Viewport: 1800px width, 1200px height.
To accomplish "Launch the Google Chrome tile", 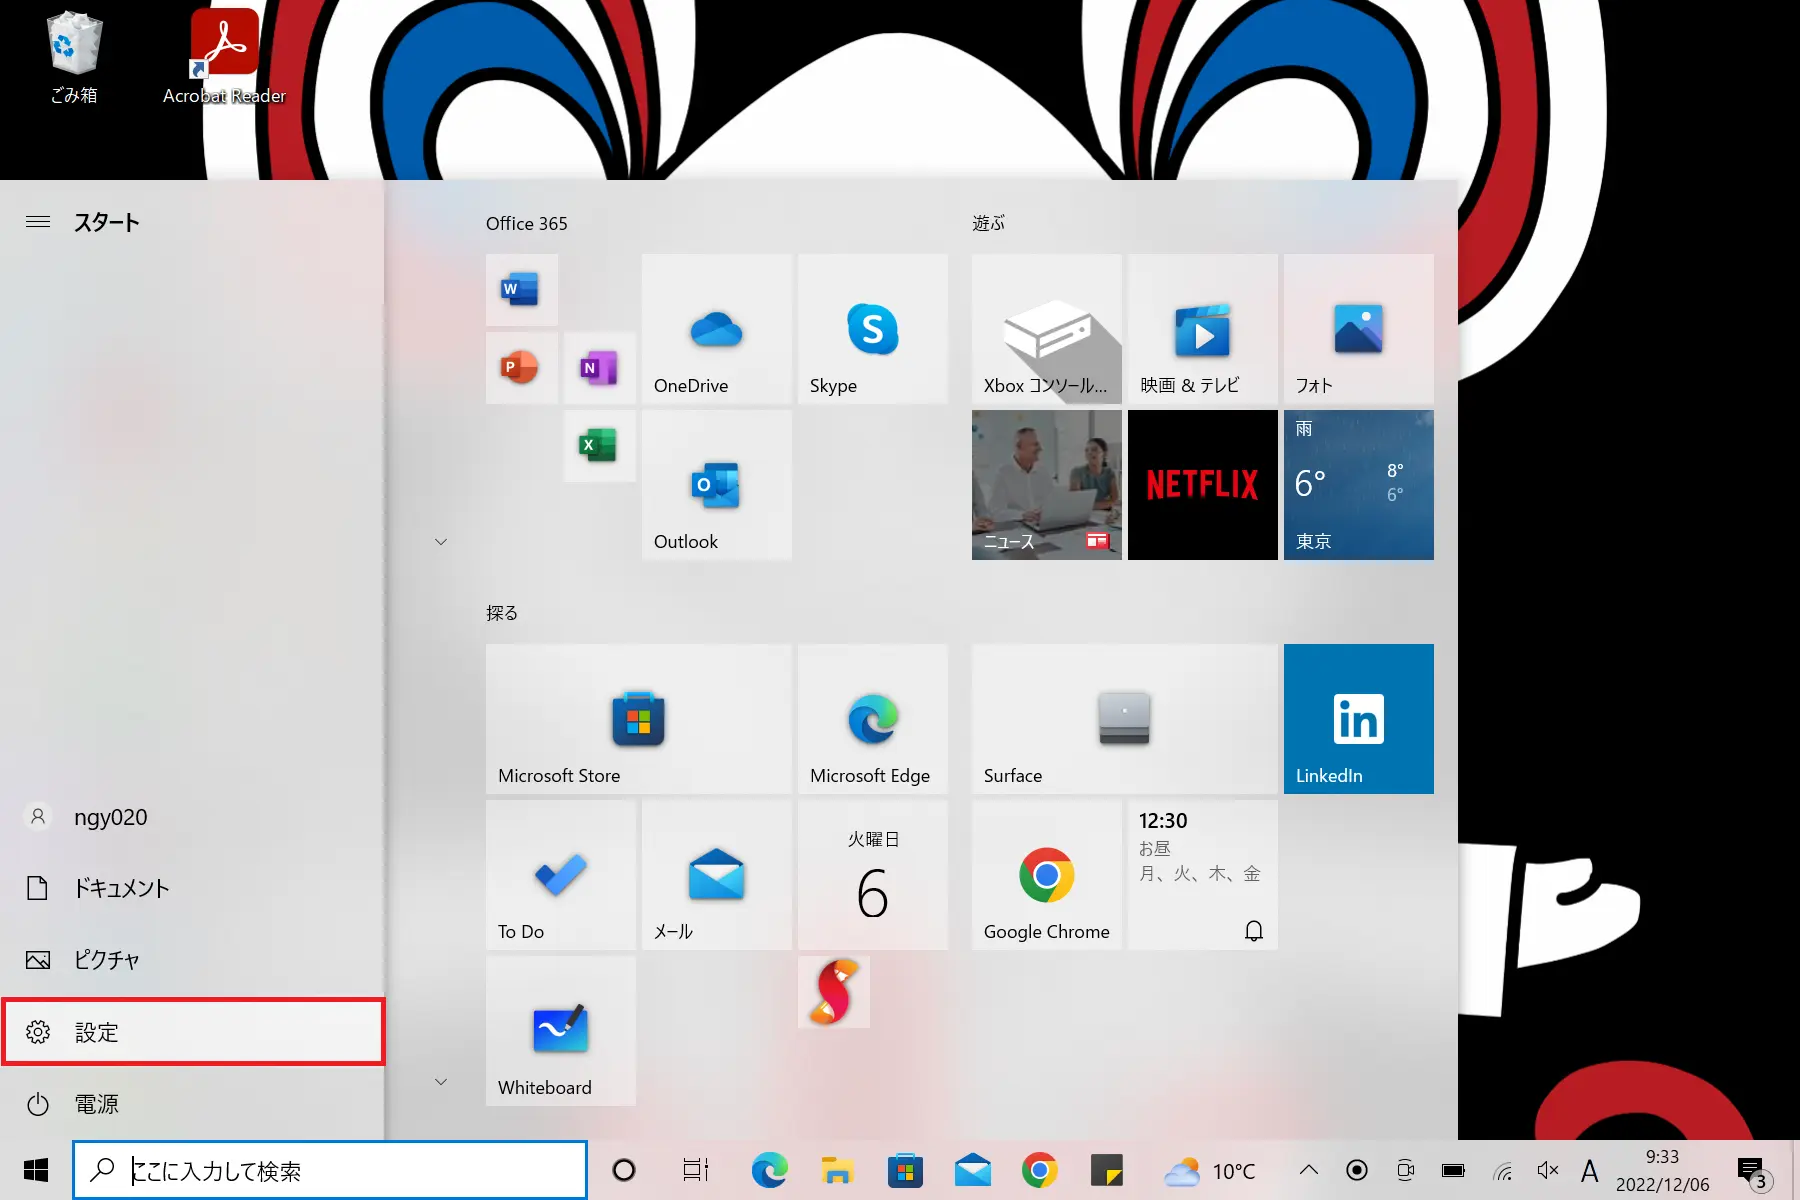I will point(1047,875).
